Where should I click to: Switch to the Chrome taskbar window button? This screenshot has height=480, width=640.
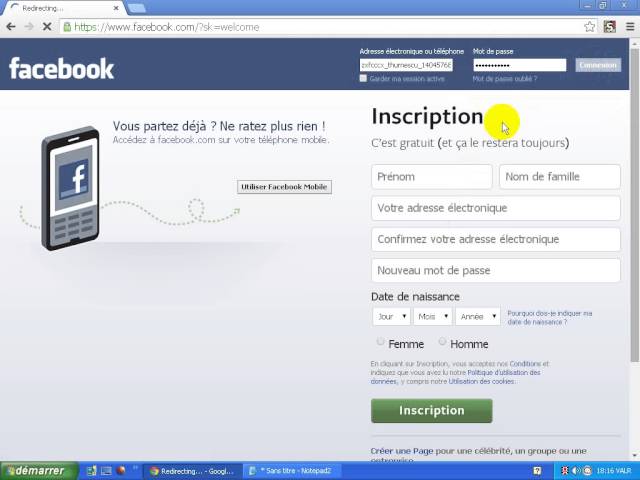193,471
